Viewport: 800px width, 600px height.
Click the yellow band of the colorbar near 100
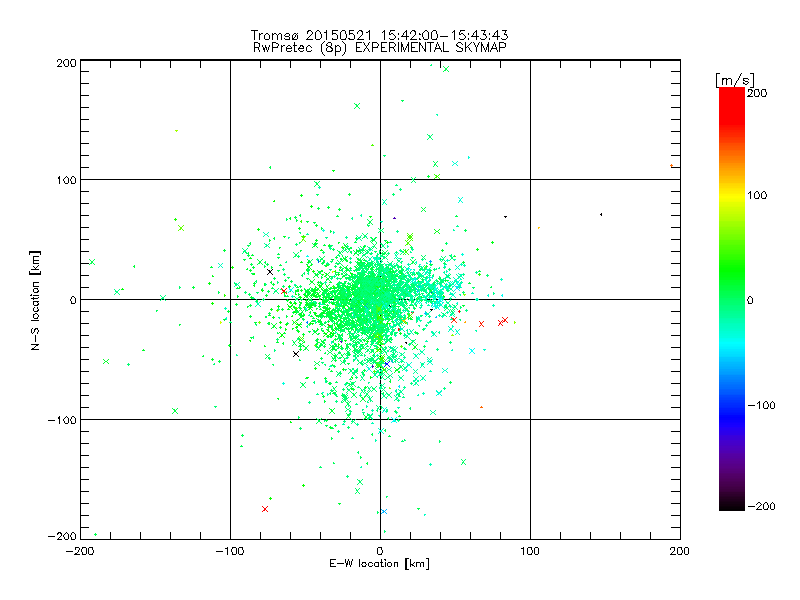coord(732,195)
